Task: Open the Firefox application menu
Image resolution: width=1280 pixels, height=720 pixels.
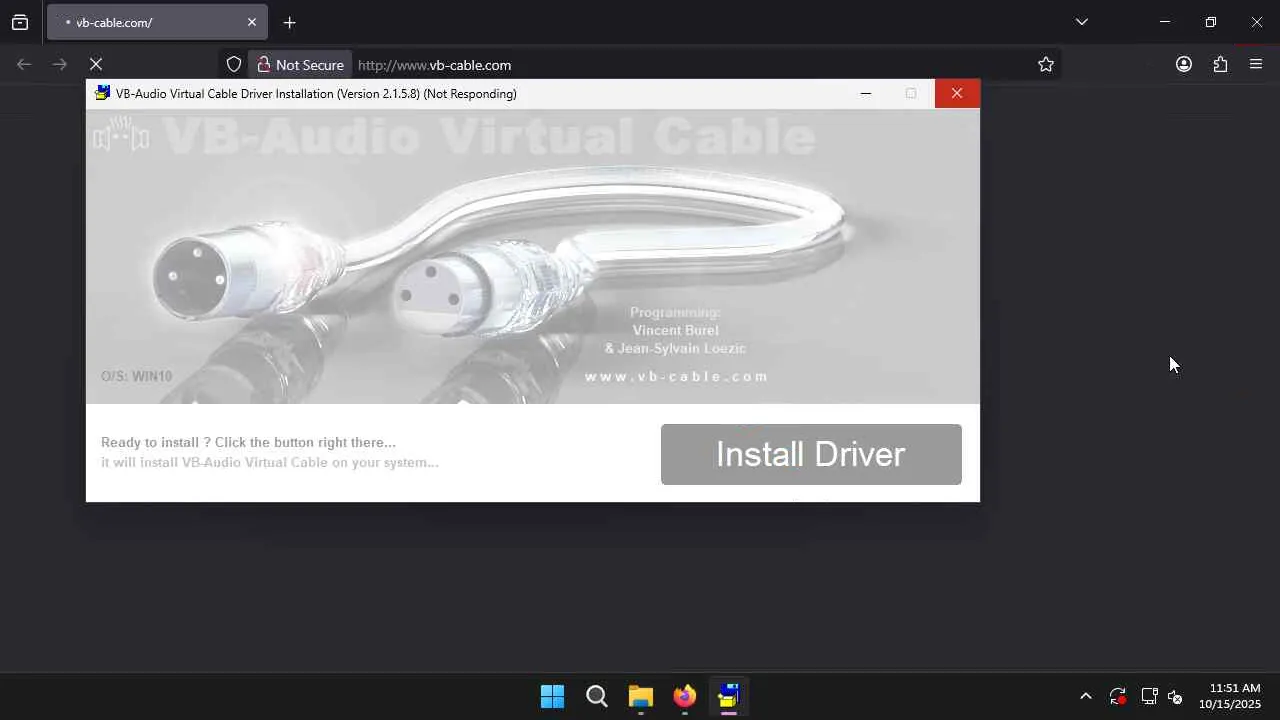Action: point(1256,64)
